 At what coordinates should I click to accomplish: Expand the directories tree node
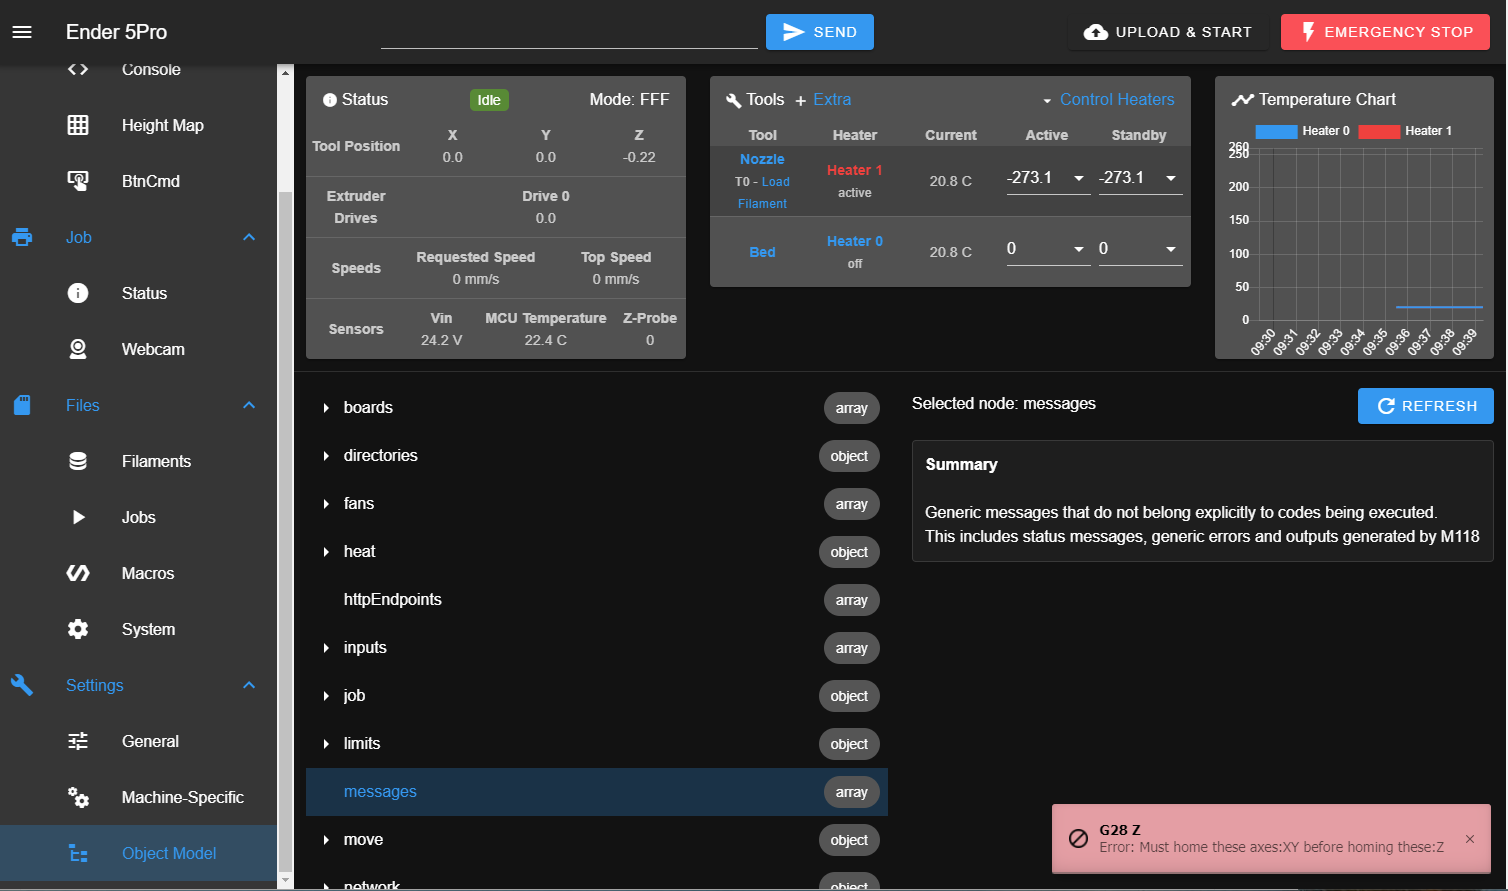tap(326, 456)
